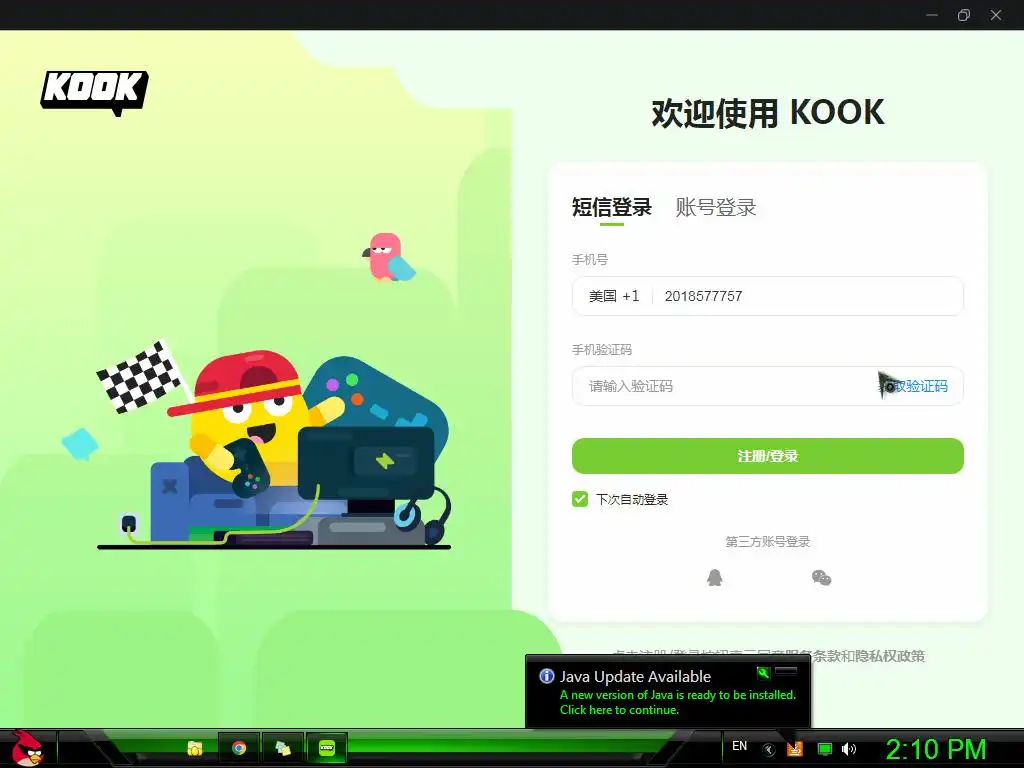Open the 服务条款 terms link
This screenshot has height=768, width=1024.
[814, 656]
